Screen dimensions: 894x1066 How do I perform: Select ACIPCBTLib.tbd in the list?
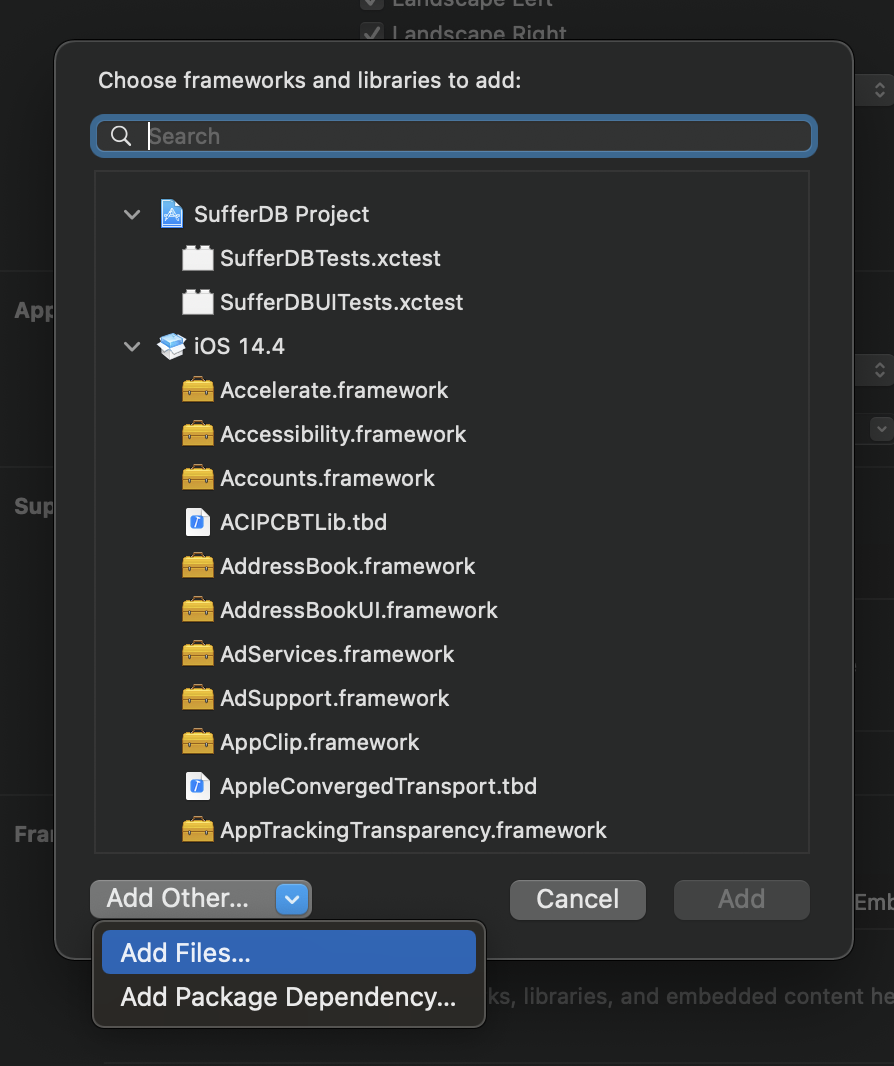452,522
